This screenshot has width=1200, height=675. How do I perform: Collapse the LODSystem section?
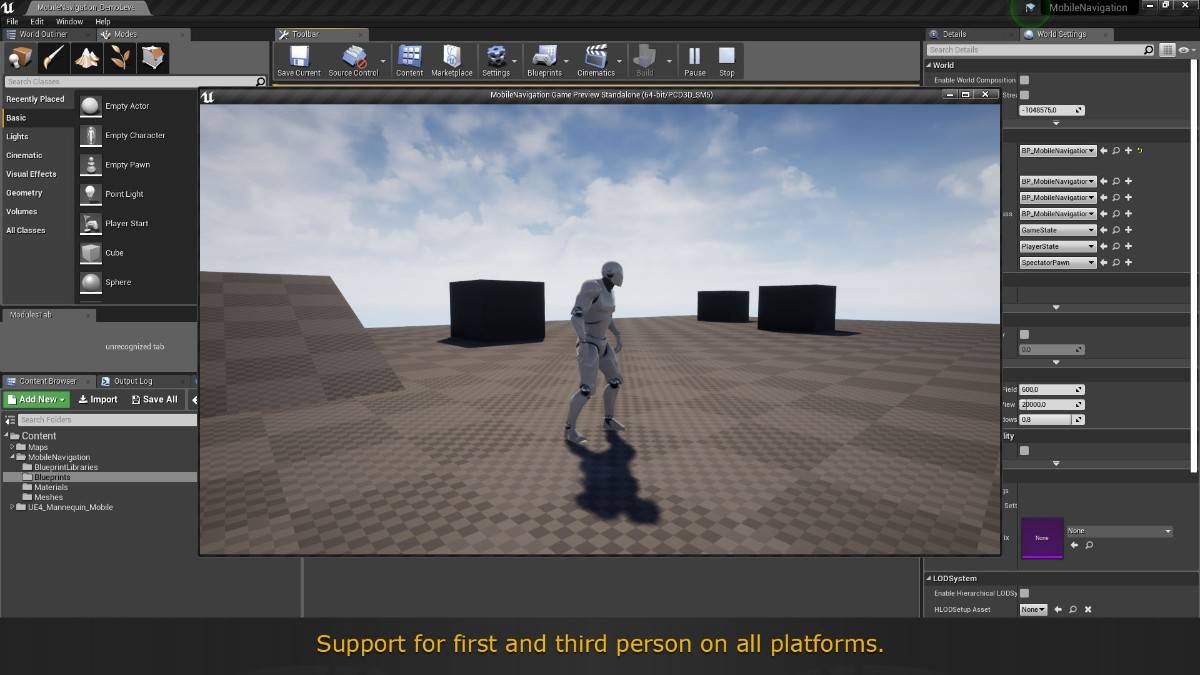(928, 578)
